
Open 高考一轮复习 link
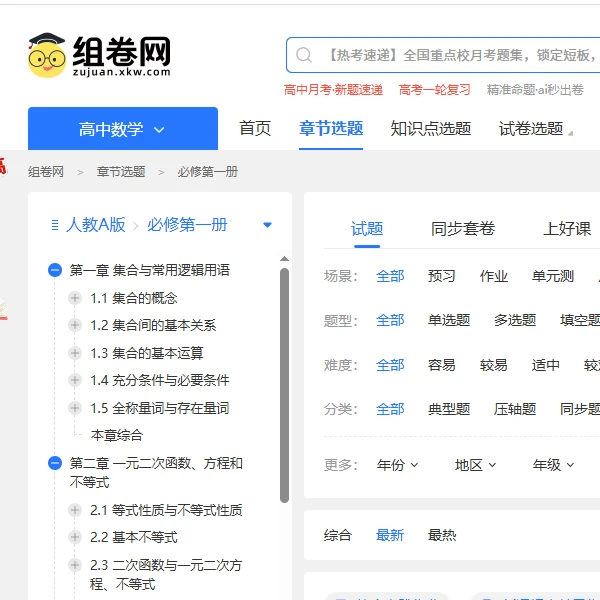click(434, 90)
